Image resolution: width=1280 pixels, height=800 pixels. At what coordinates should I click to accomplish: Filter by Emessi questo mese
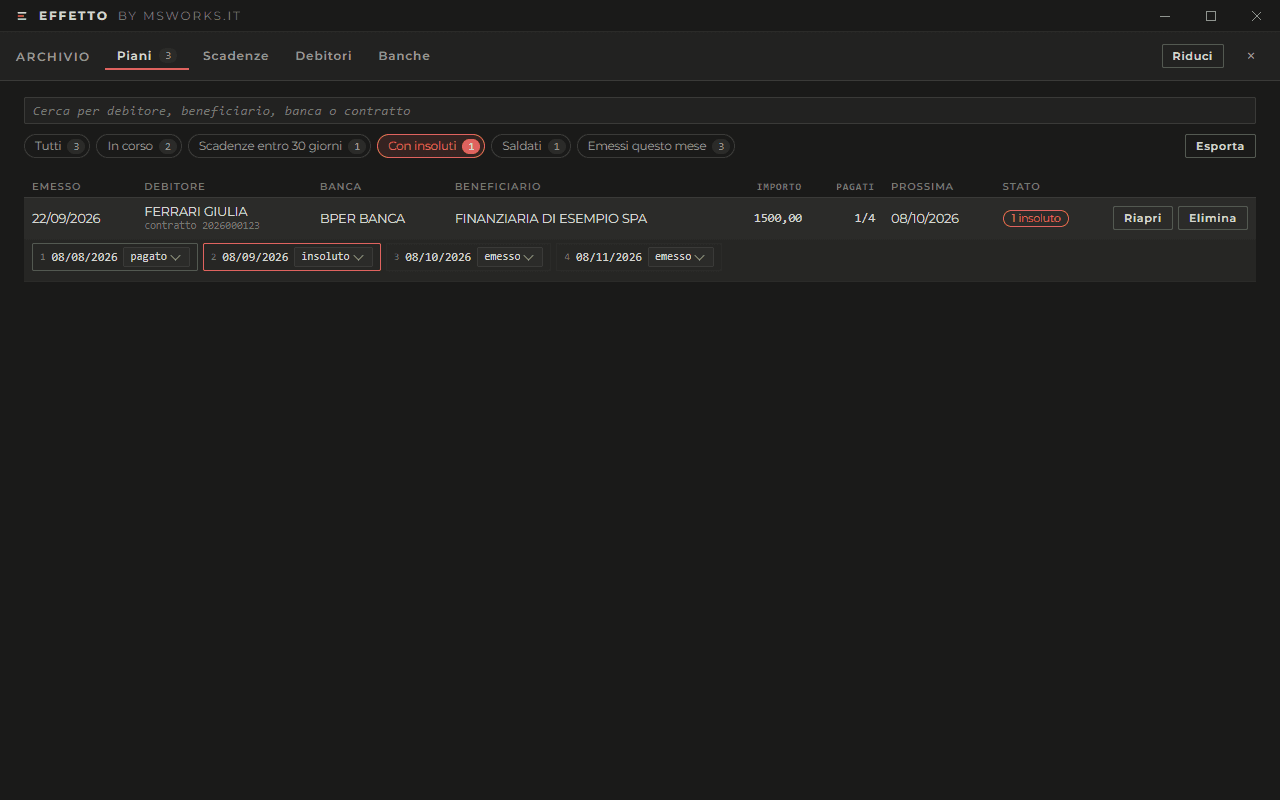[656, 146]
